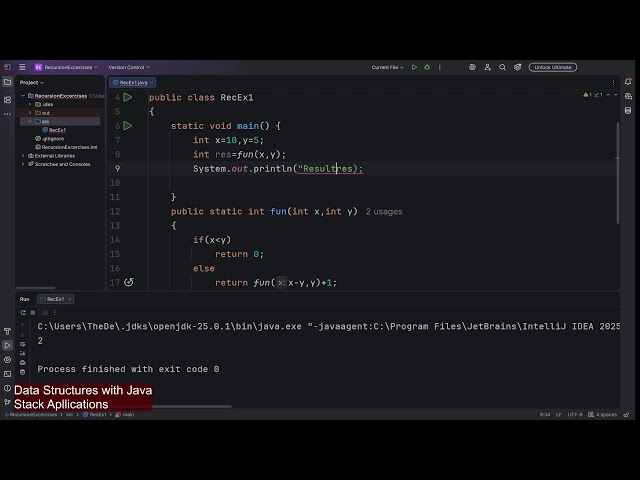Screen dimensions: 640x480
Task: Open the Notifications bell
Action: click(x=628, y=82)
